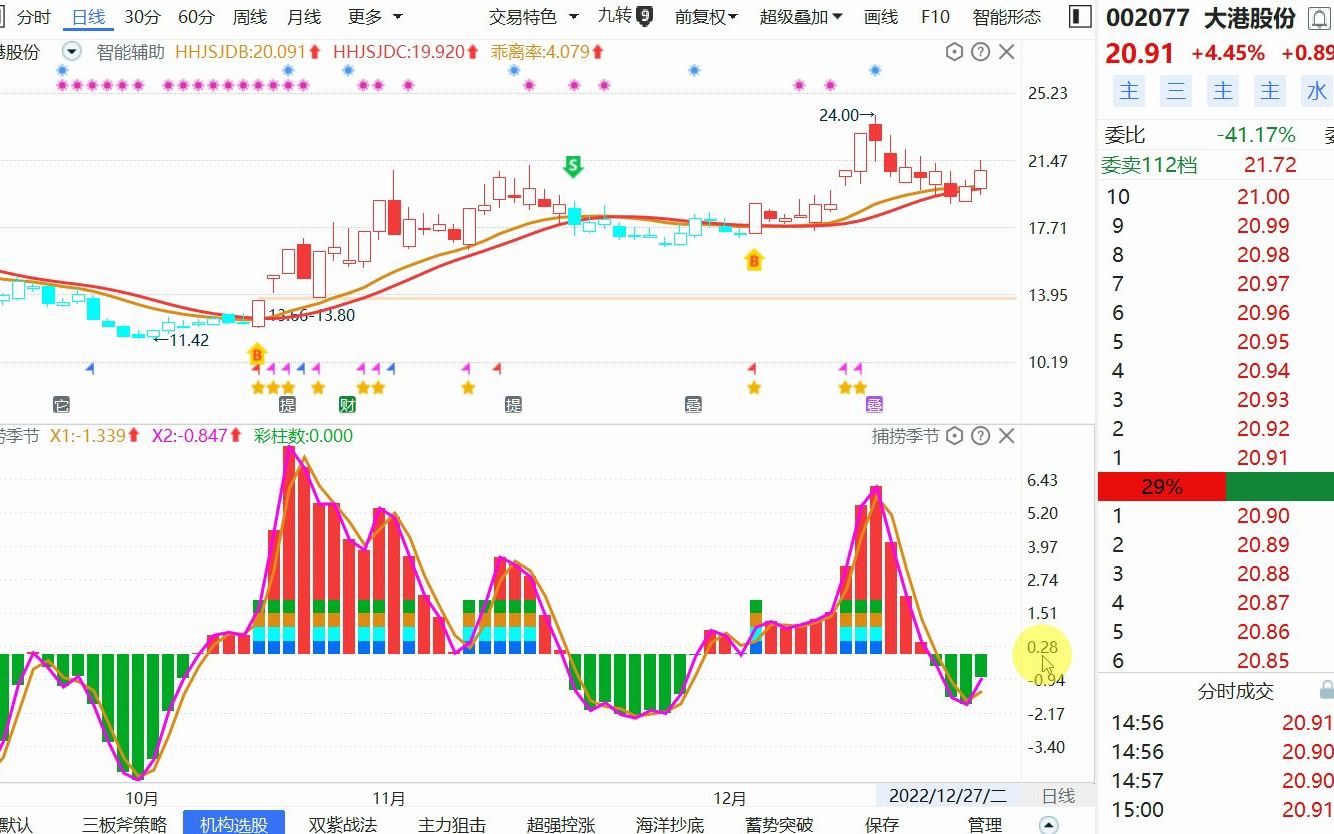
Task: Open the gray 叠 event badge
Action: [693, 405]
